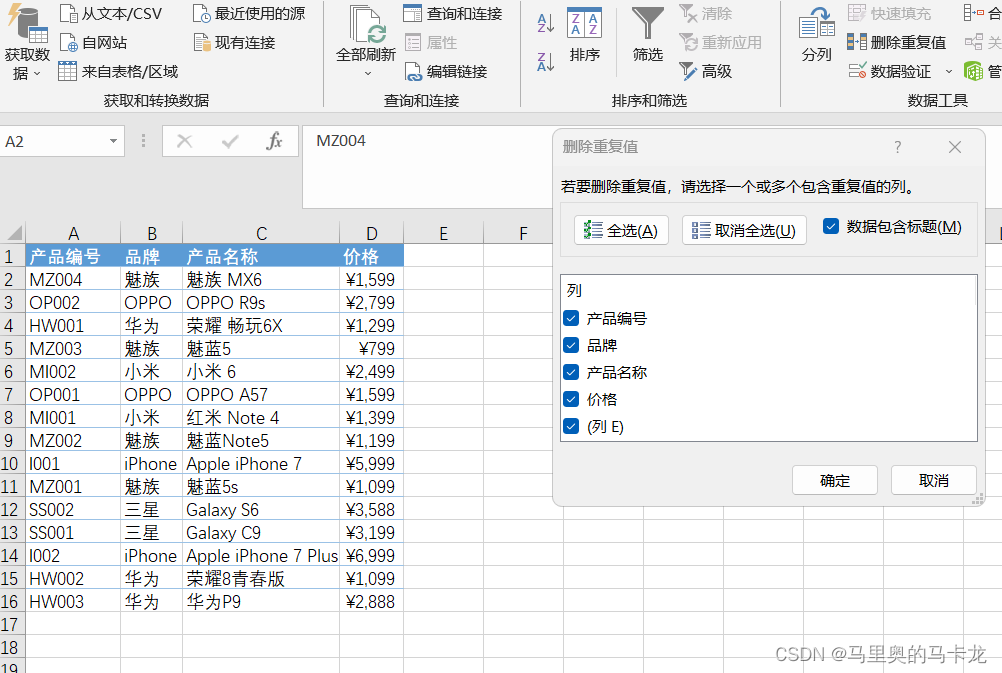Open 分列 text to columns

[817, 35]
